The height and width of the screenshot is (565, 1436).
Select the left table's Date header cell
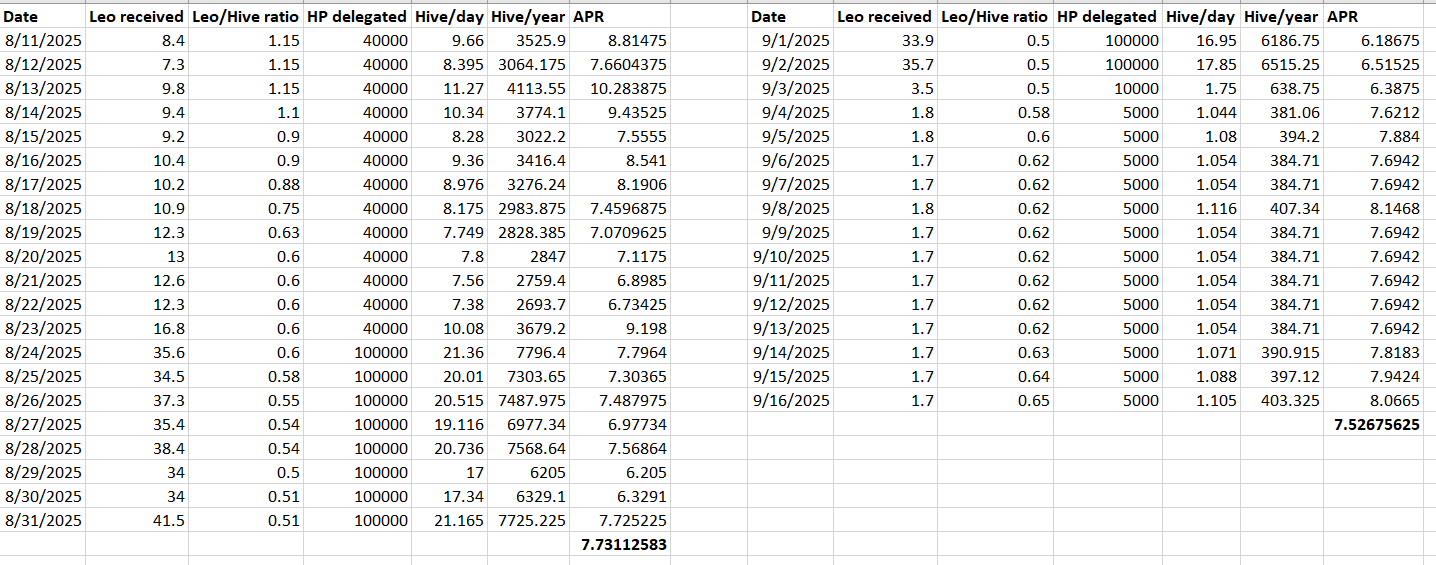(42, 16)
